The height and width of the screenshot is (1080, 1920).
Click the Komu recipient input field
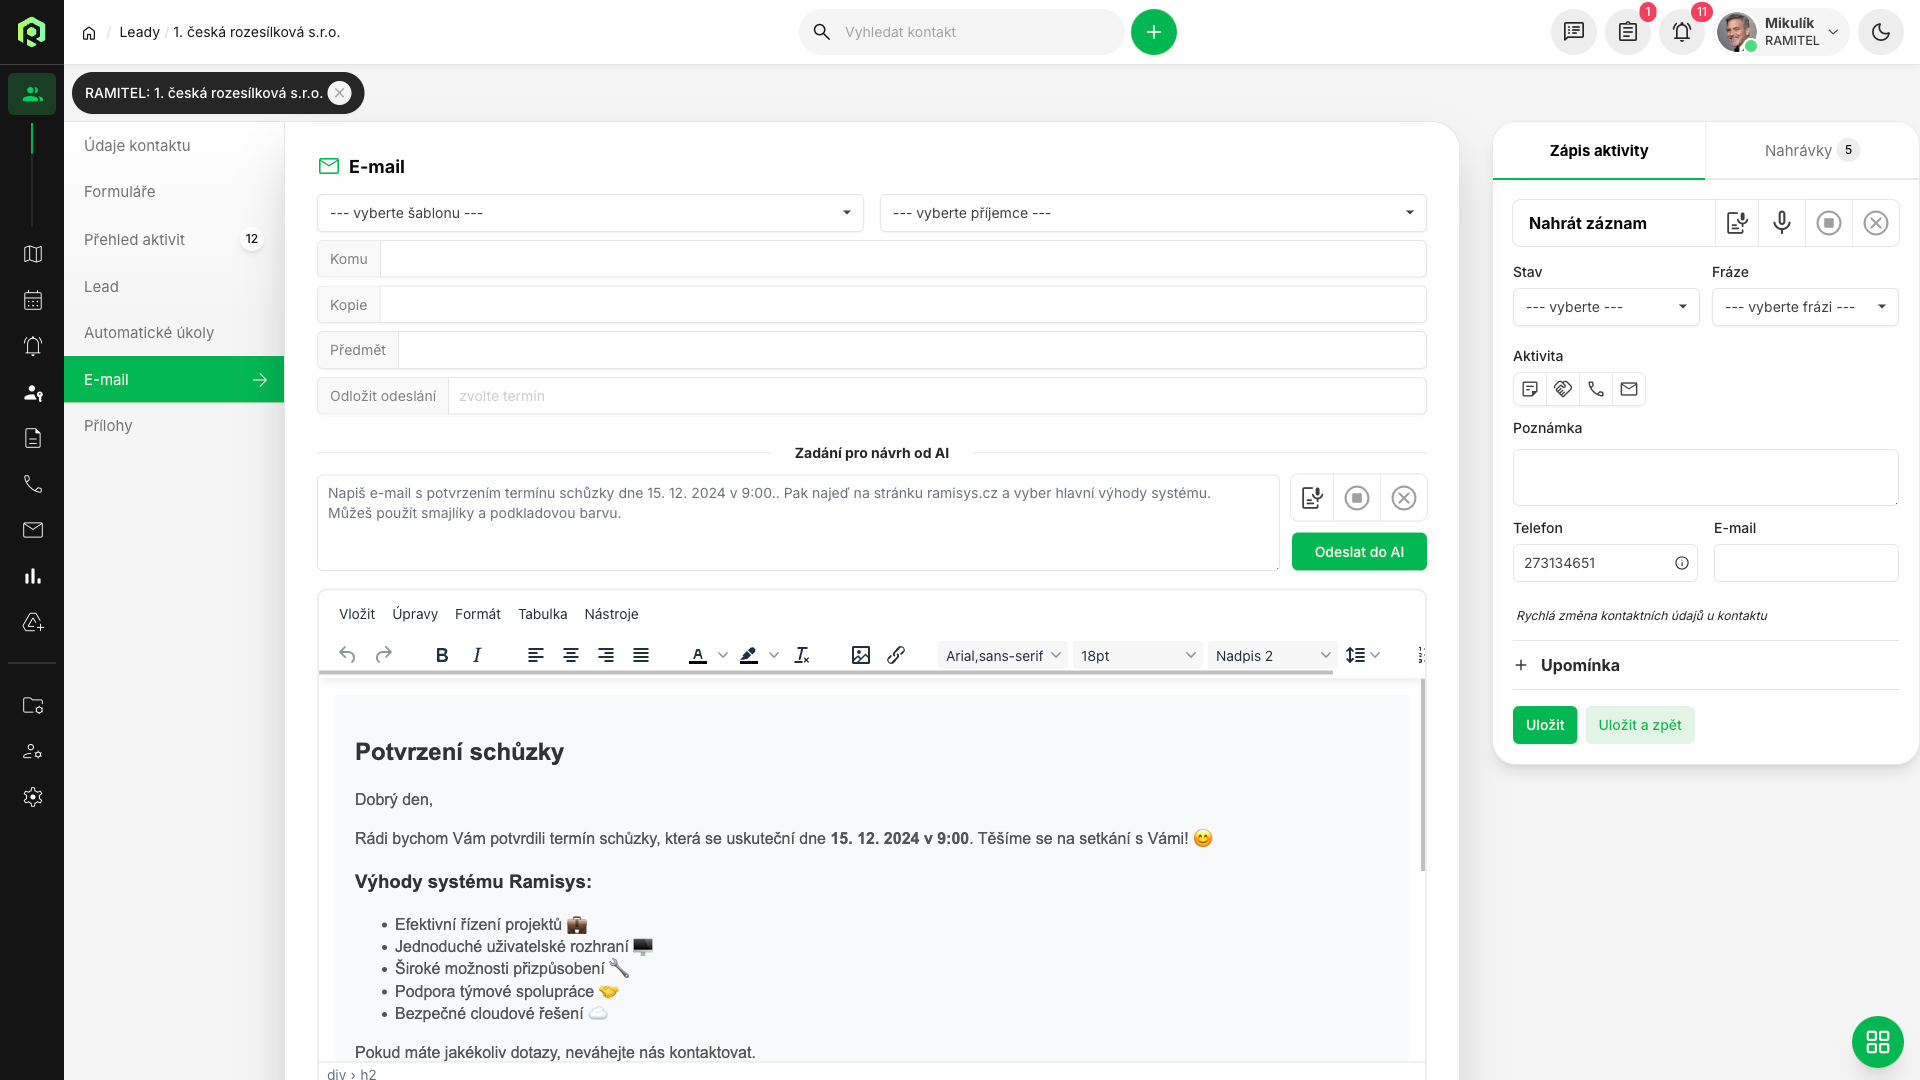click(903, 259)
